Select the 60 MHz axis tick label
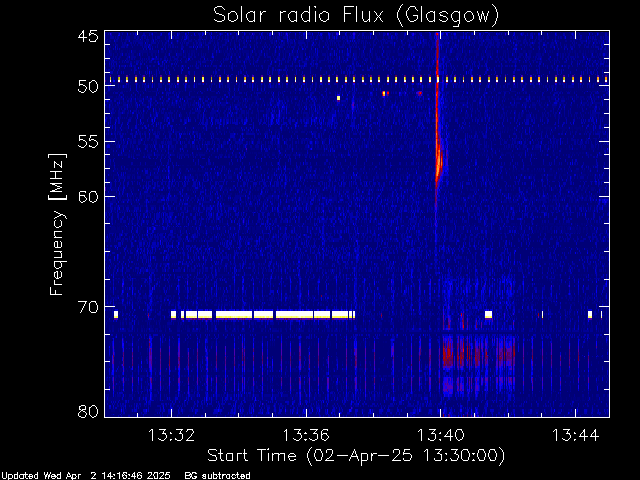 [x=88, y=197]
